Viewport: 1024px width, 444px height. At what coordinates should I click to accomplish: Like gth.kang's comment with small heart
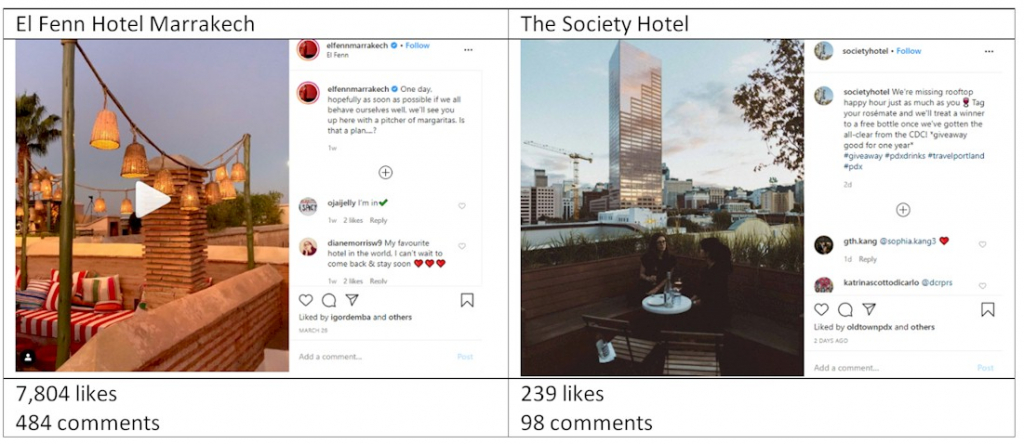pyautogui.click(x=982, y=244)
